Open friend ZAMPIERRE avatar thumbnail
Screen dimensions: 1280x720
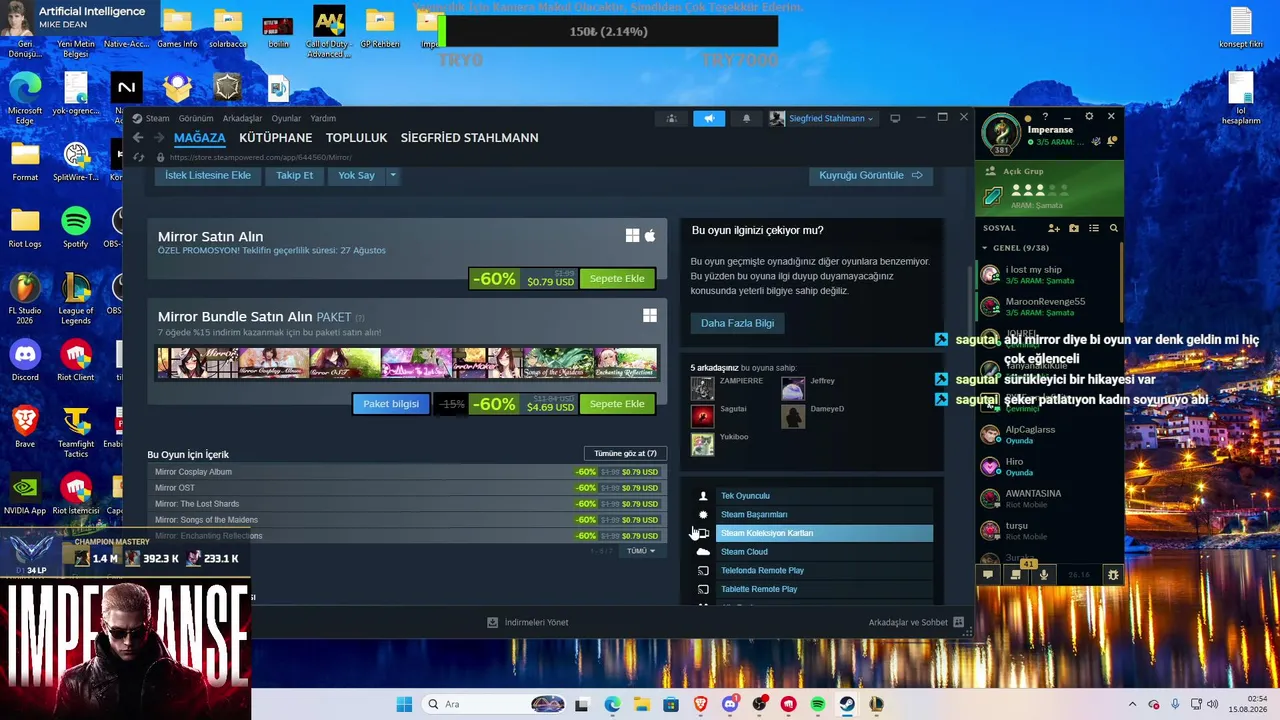point(703,387)
